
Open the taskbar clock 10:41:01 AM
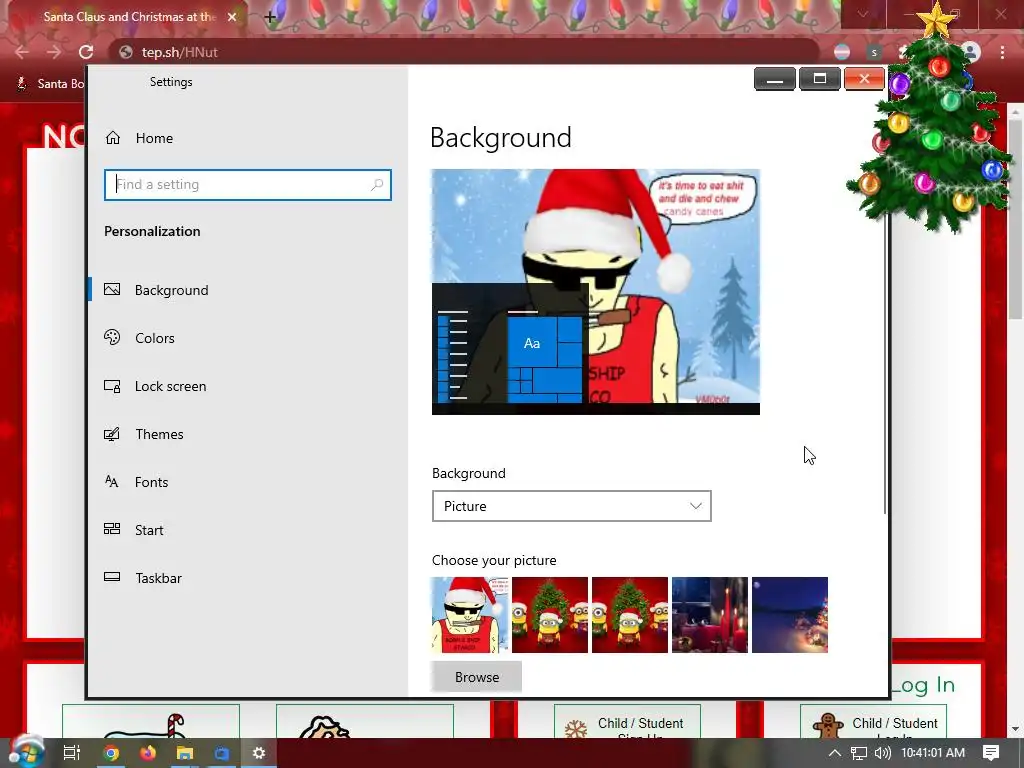(933, 753)
